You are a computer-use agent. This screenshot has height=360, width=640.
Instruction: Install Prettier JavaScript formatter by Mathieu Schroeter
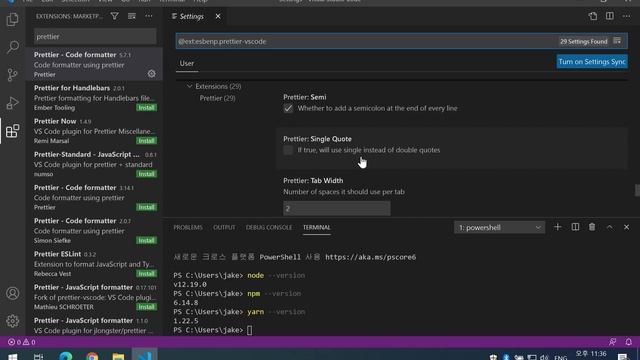[x=146, y=307]
